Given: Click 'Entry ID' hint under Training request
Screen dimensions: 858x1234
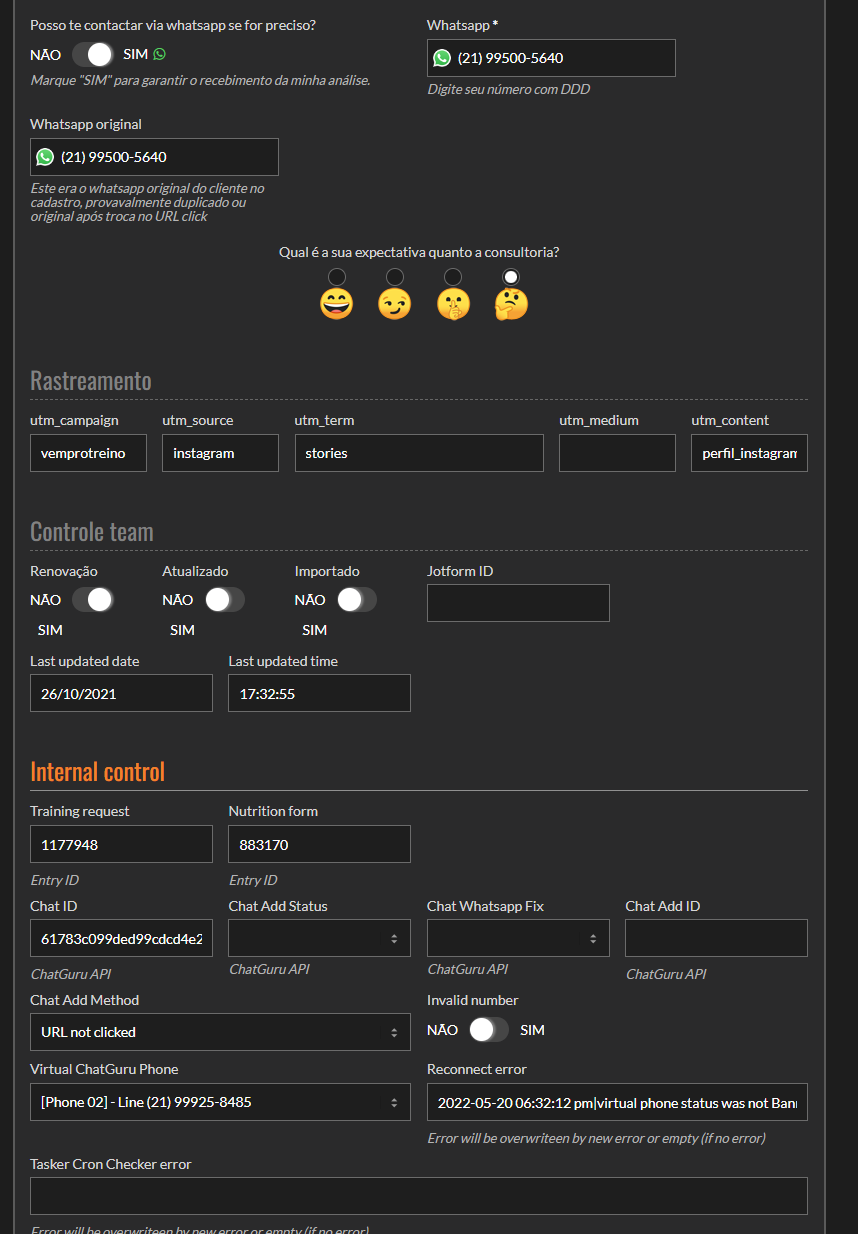Looking at the screenshot, I should (54, 880).
